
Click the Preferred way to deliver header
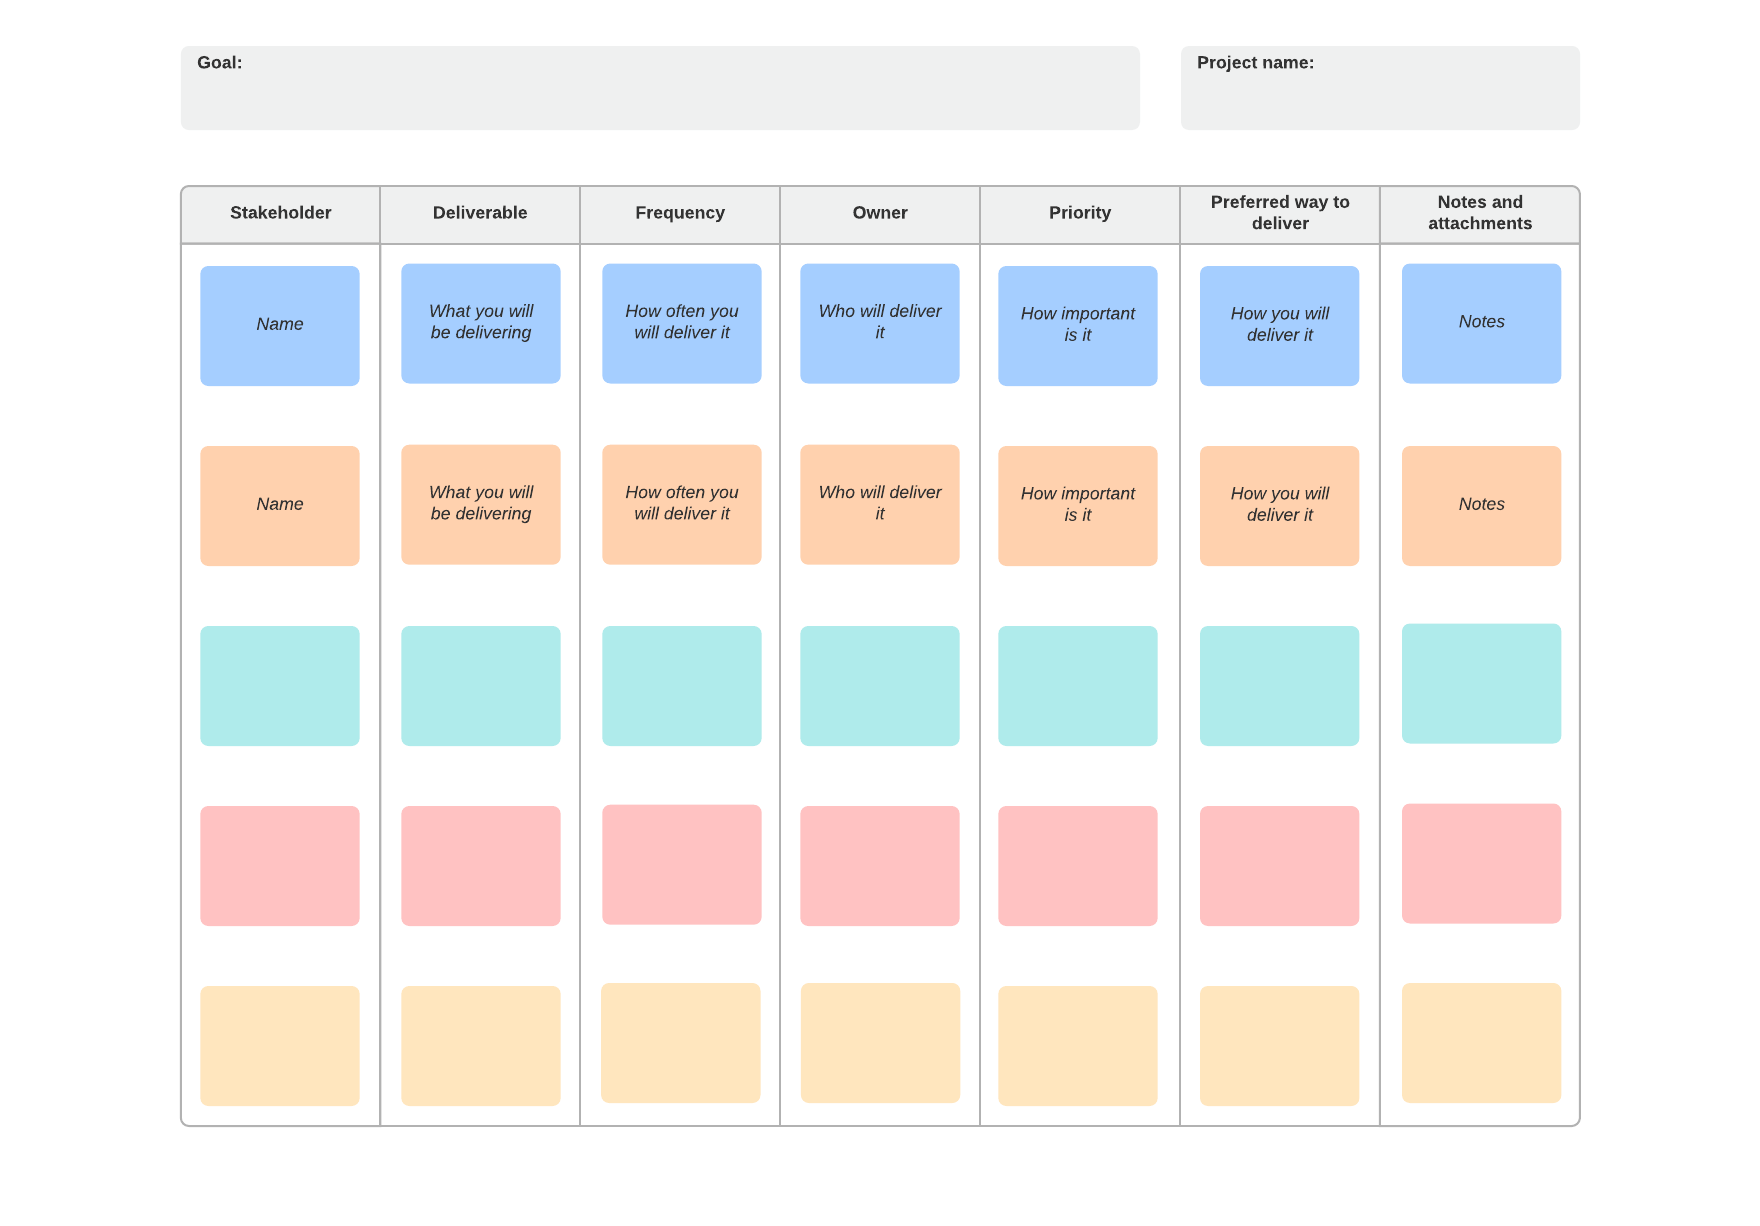[1280, 213]
